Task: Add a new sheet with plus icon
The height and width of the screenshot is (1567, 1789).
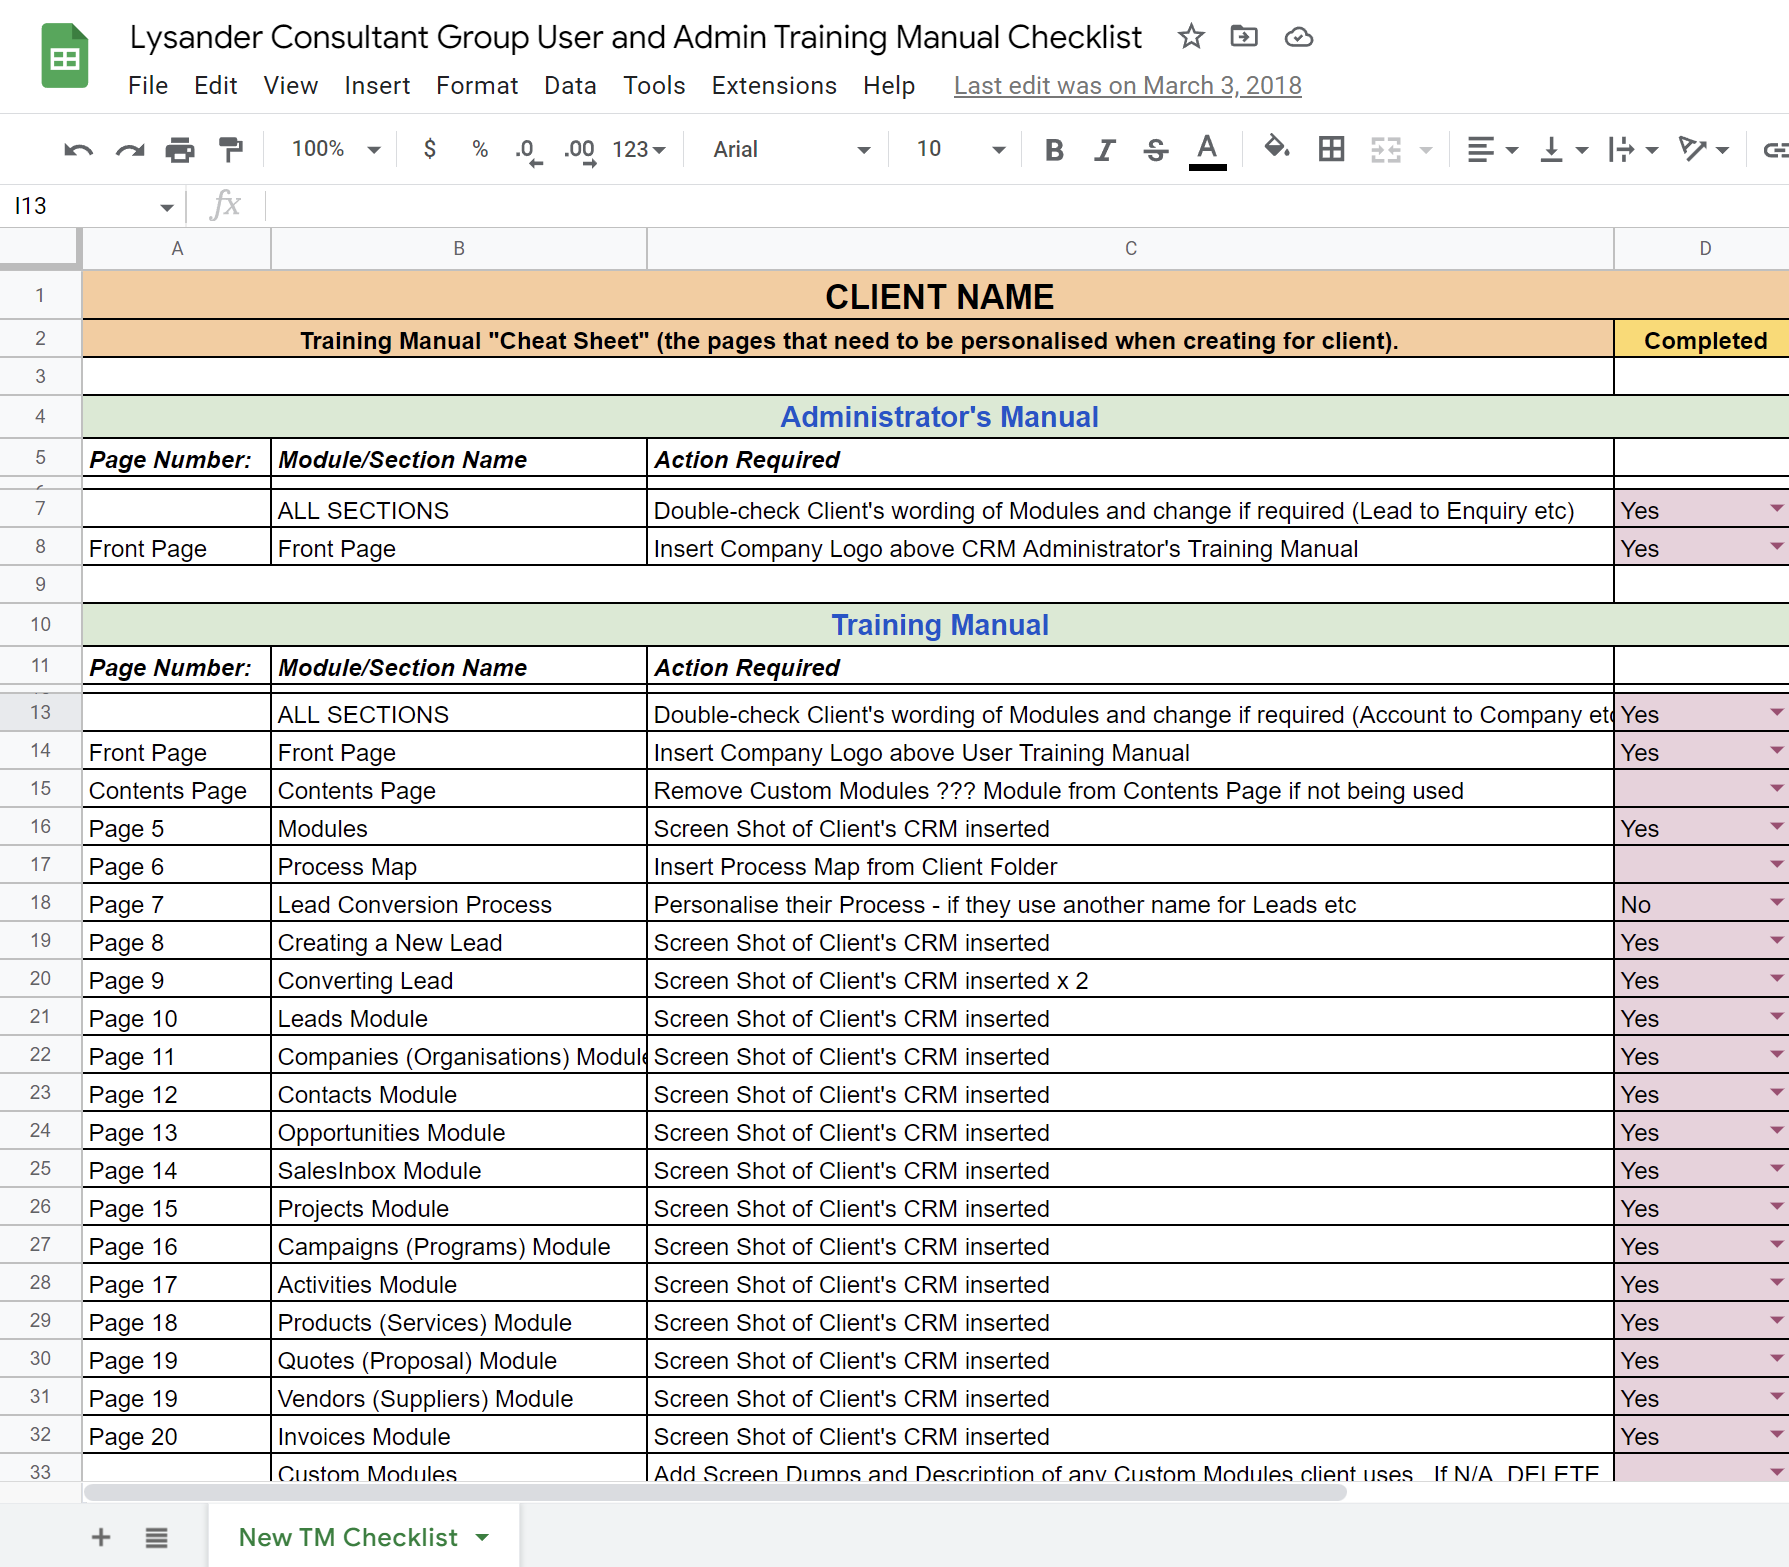Action: coord(101,1537)
